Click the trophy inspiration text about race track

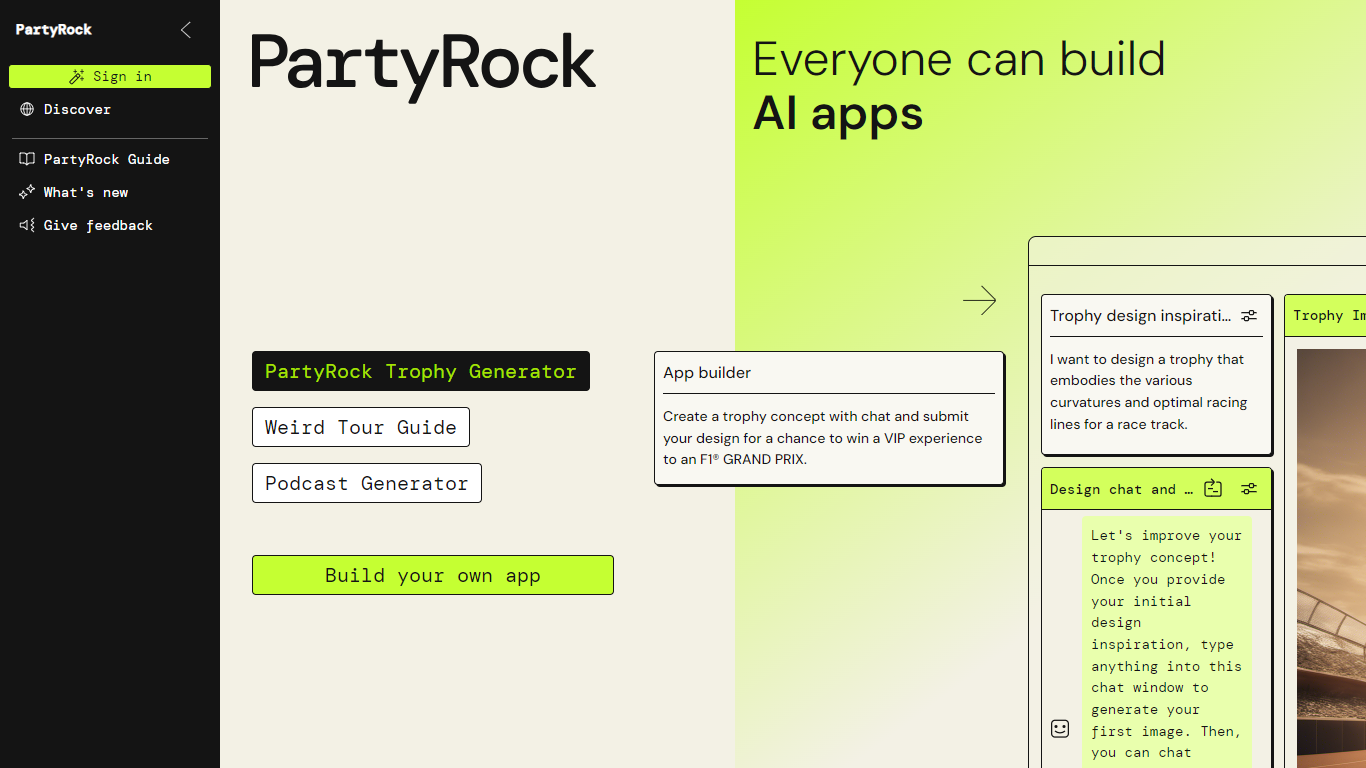[1149, 391]
